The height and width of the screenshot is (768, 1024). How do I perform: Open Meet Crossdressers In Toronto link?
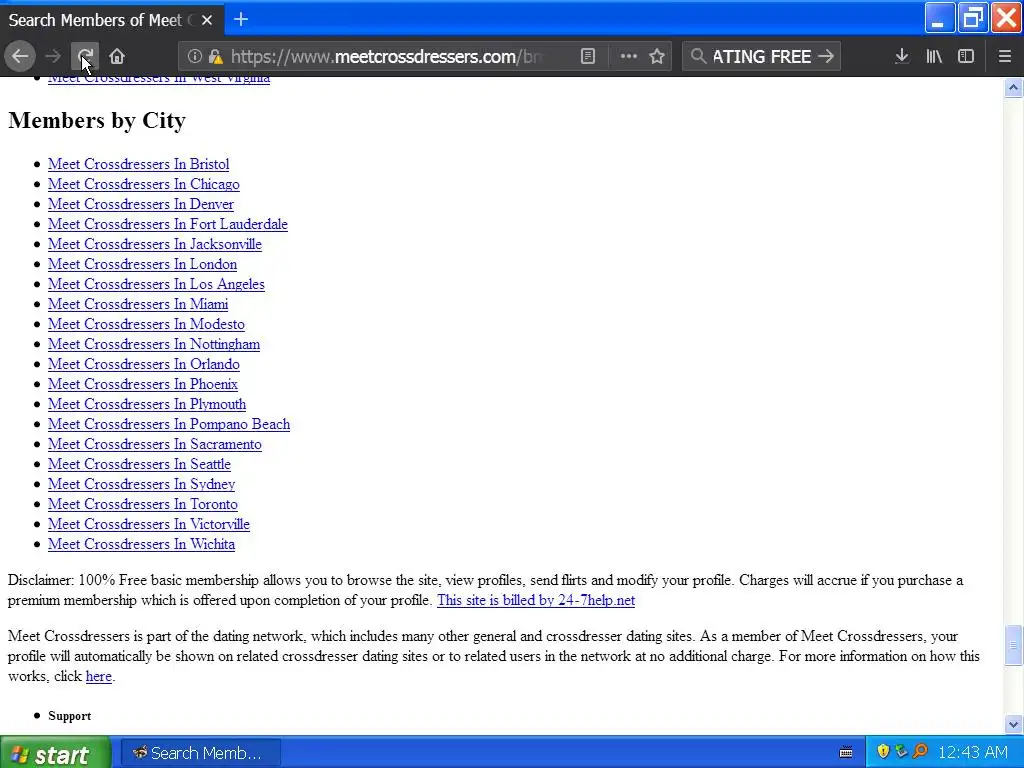pos(142,504)
